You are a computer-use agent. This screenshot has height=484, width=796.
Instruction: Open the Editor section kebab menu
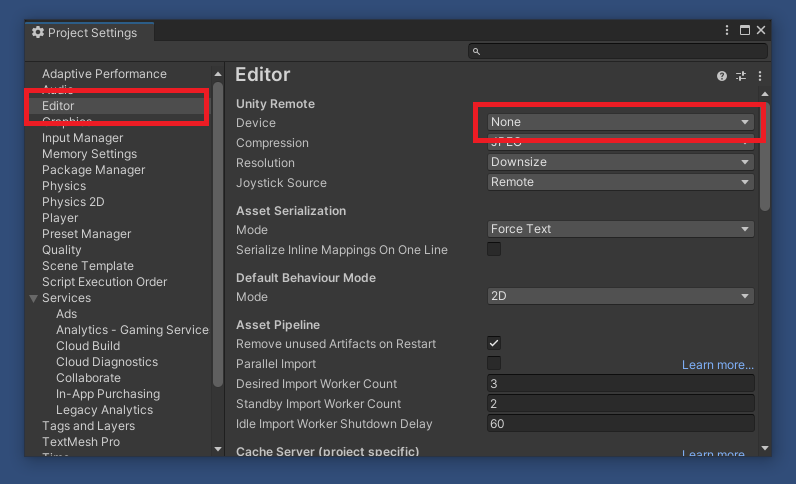click(x=759, y=76)
